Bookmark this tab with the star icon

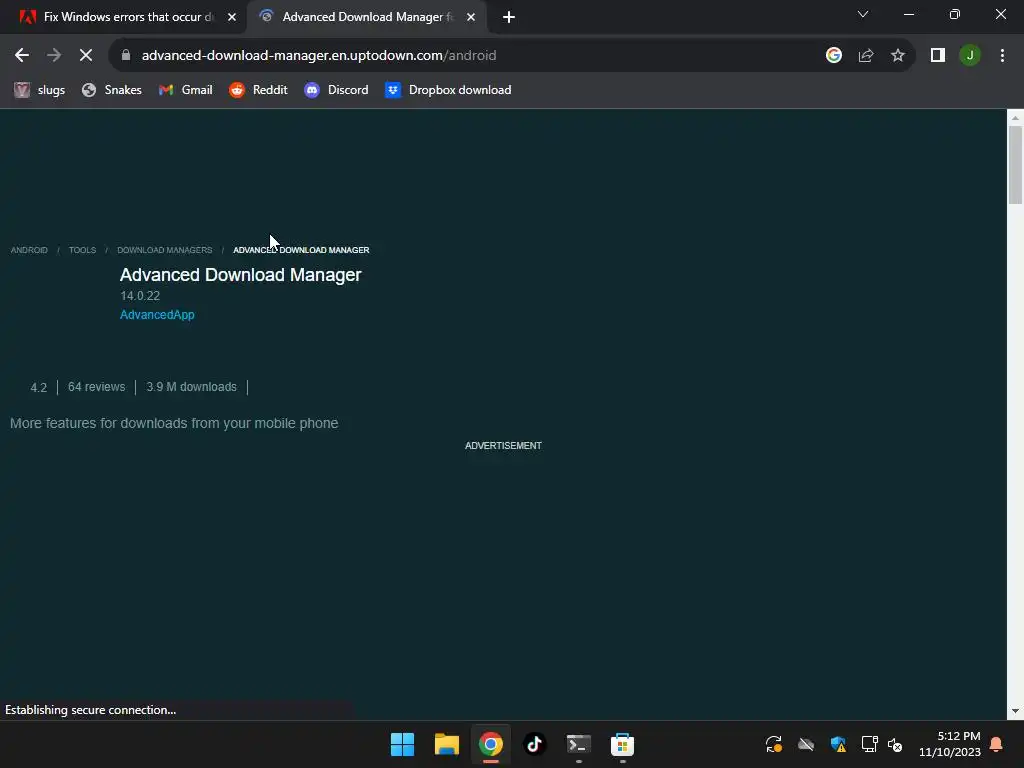point(898,56)
